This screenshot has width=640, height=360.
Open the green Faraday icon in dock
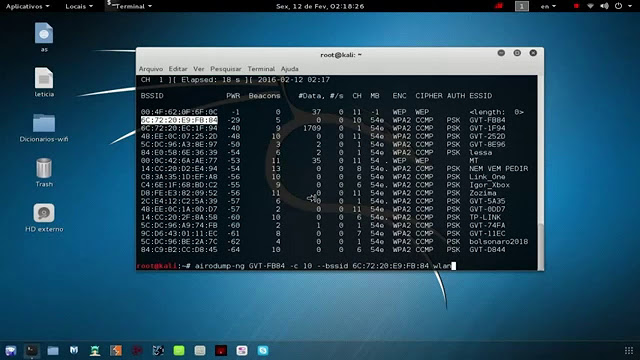coord(179,351)
